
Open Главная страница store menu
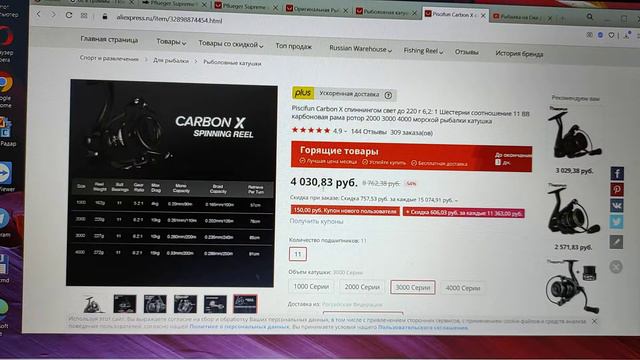point(109,40)
